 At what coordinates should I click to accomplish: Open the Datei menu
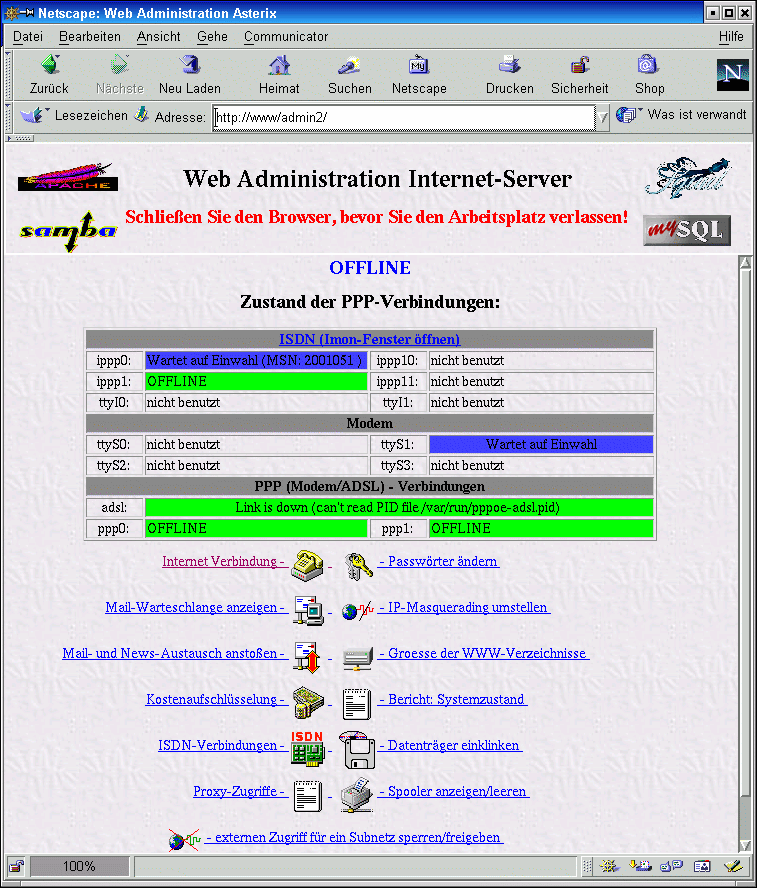tap(27, 37)
